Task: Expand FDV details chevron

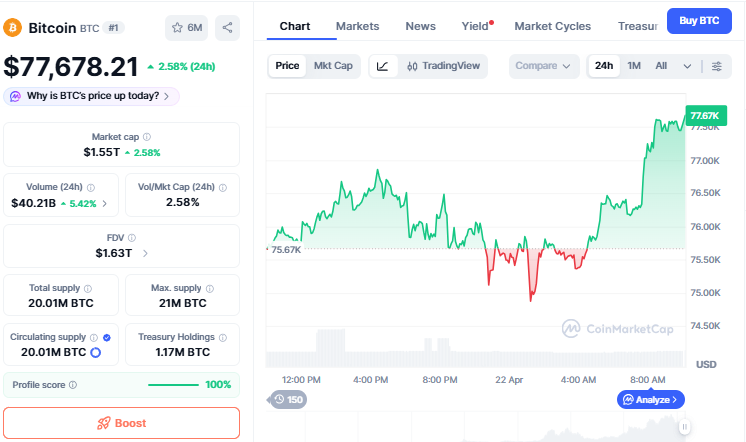Action: (145, 254)
